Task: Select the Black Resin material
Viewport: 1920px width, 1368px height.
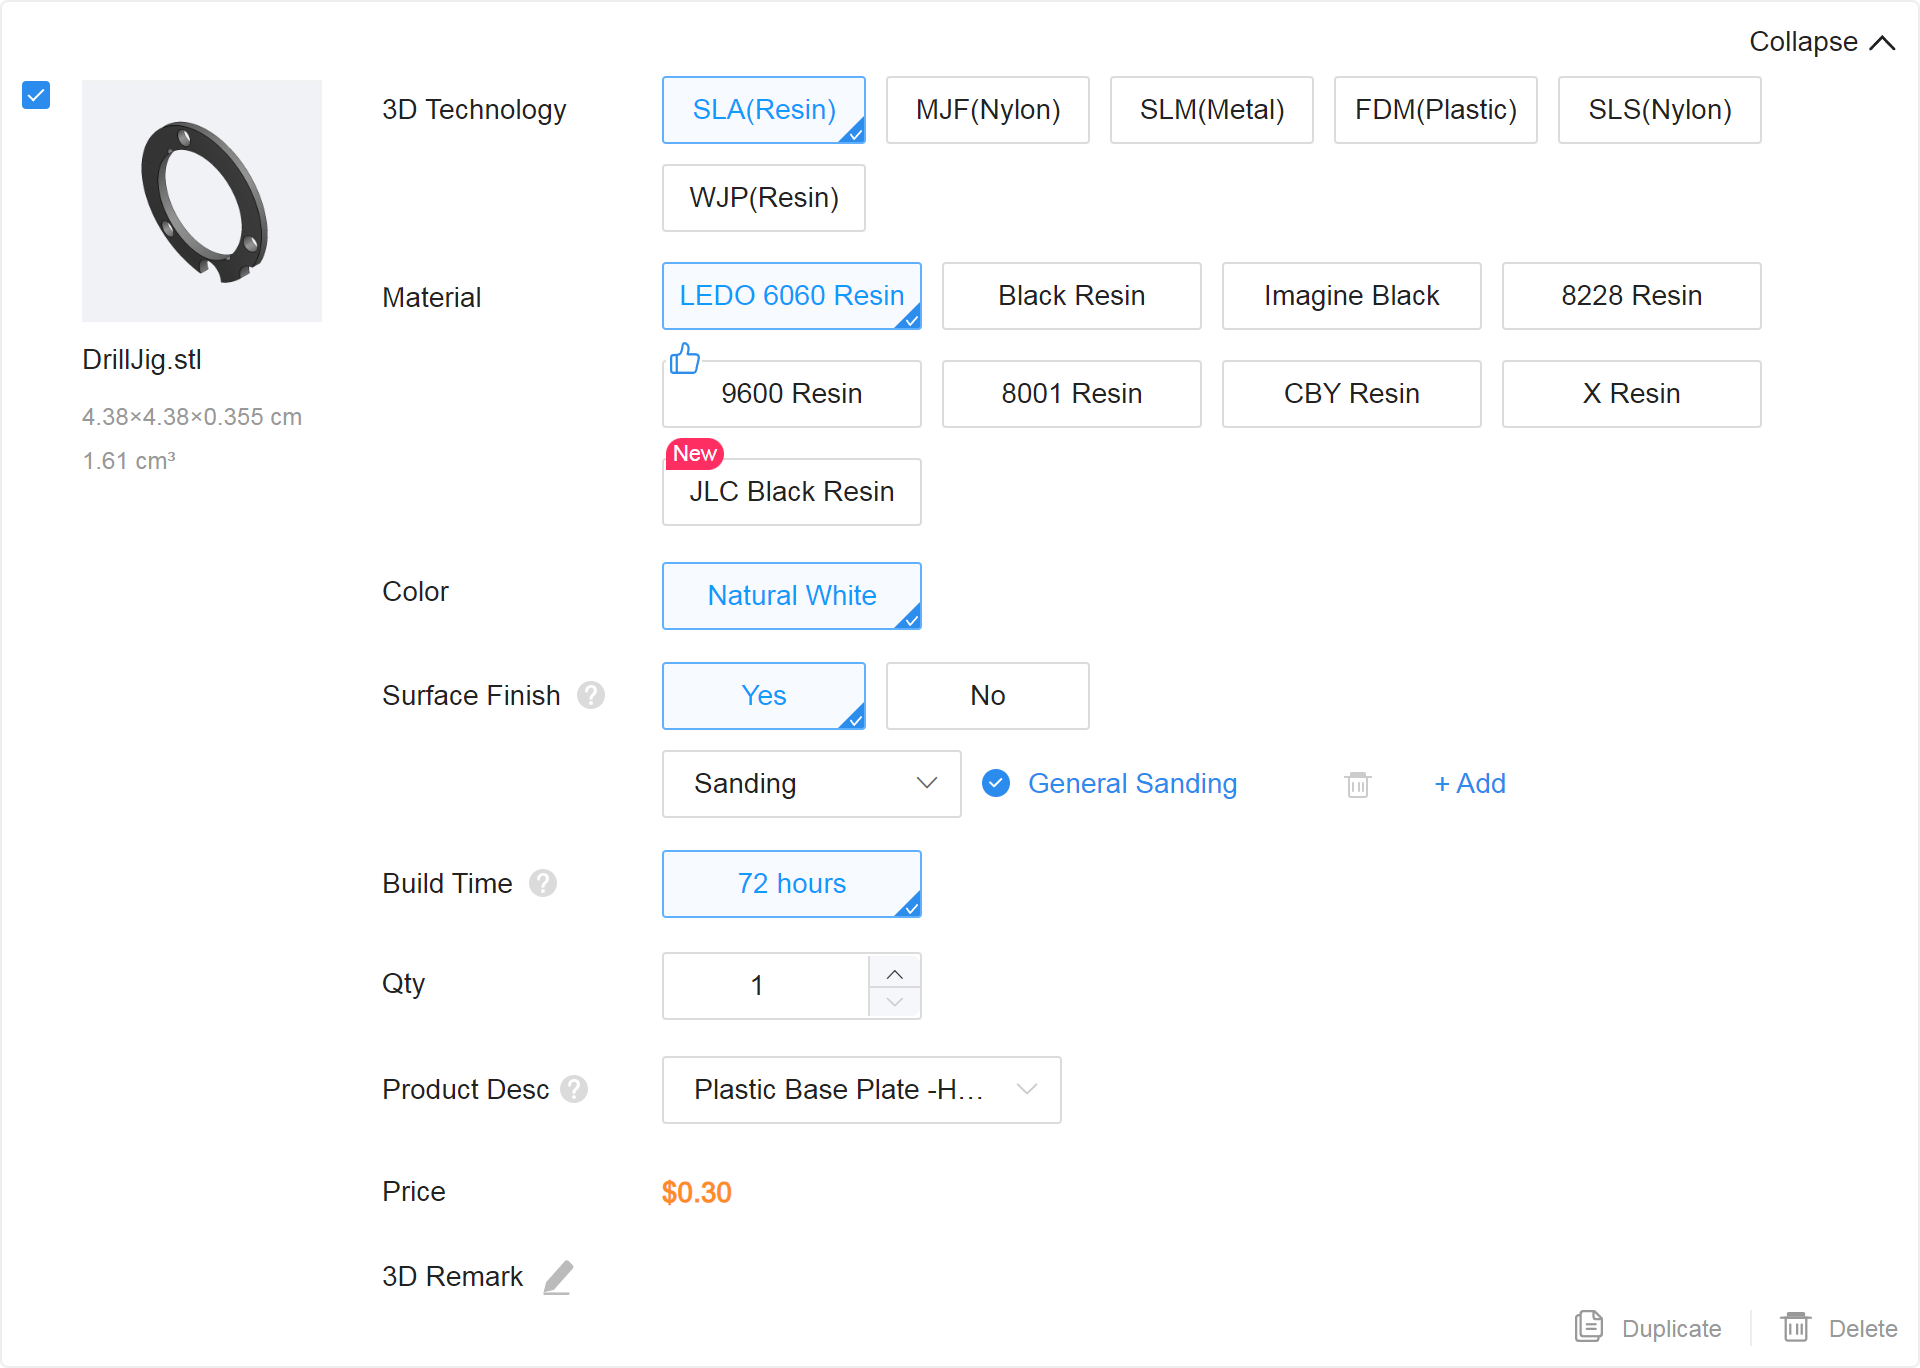Action: click(x=1071, y=296)
